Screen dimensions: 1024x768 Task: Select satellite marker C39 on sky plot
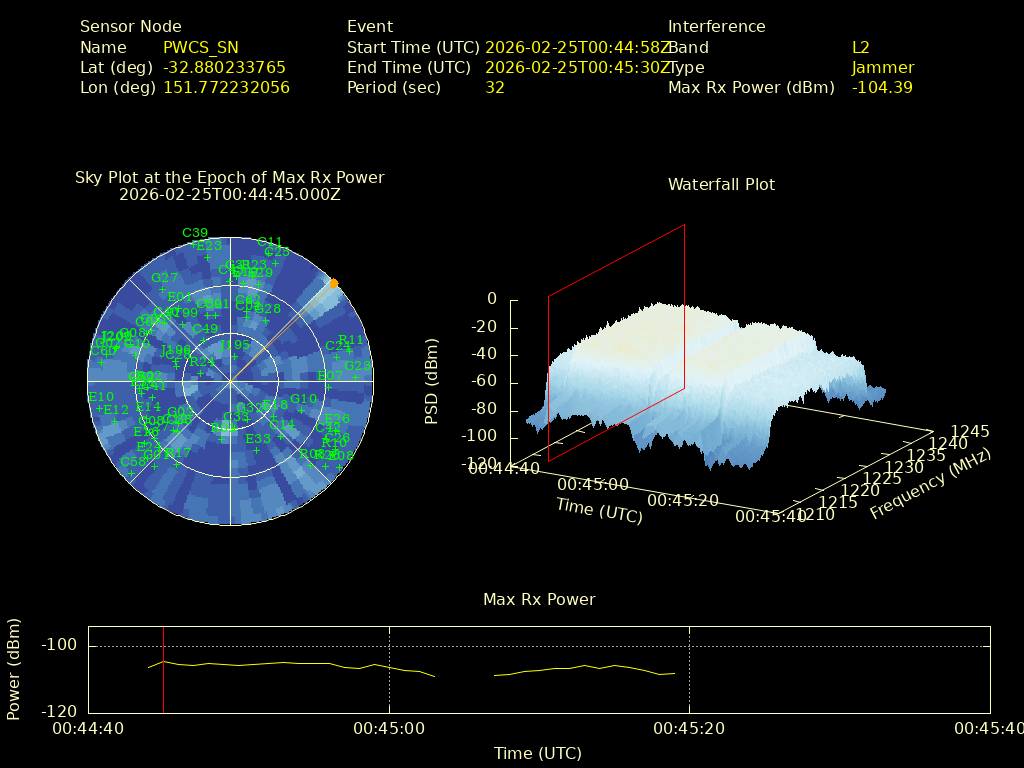point(195,234)
